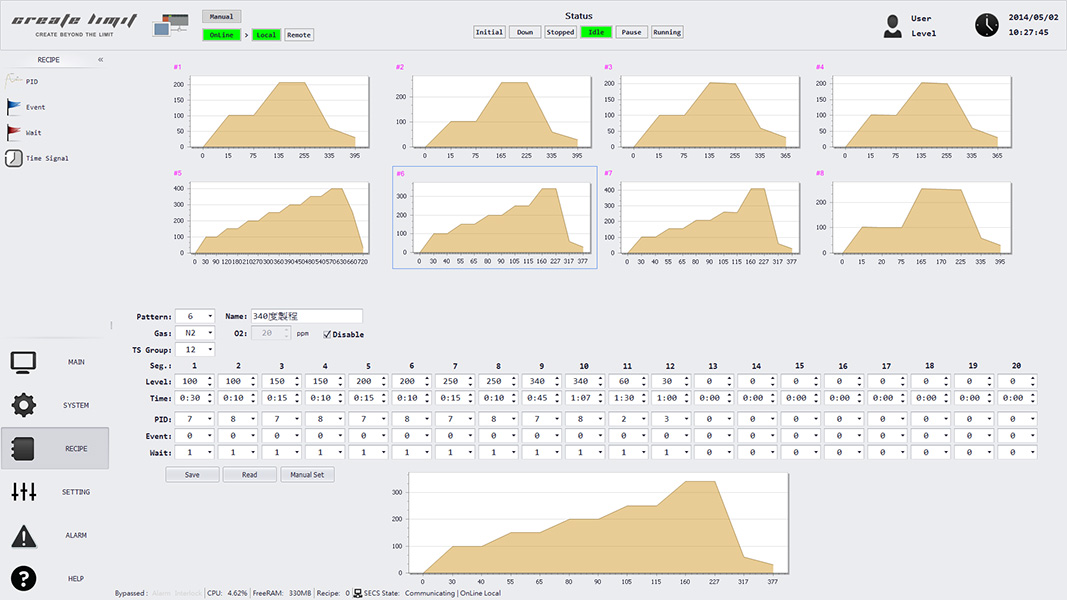Click the Save button
Image resolution: width=1067 pixels, height=600 pixels.
(x=193, y=475)
